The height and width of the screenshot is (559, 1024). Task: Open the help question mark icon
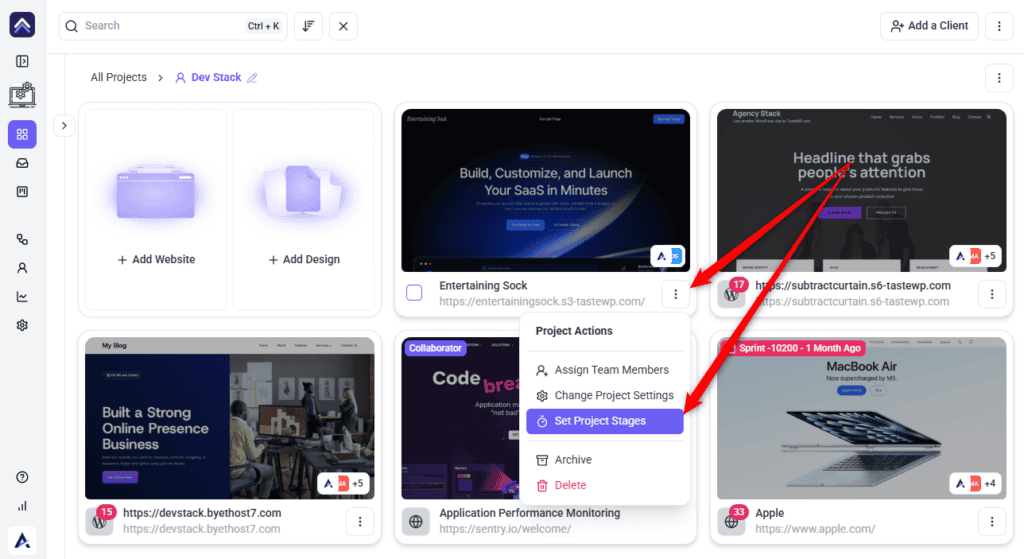pos(22,477)
